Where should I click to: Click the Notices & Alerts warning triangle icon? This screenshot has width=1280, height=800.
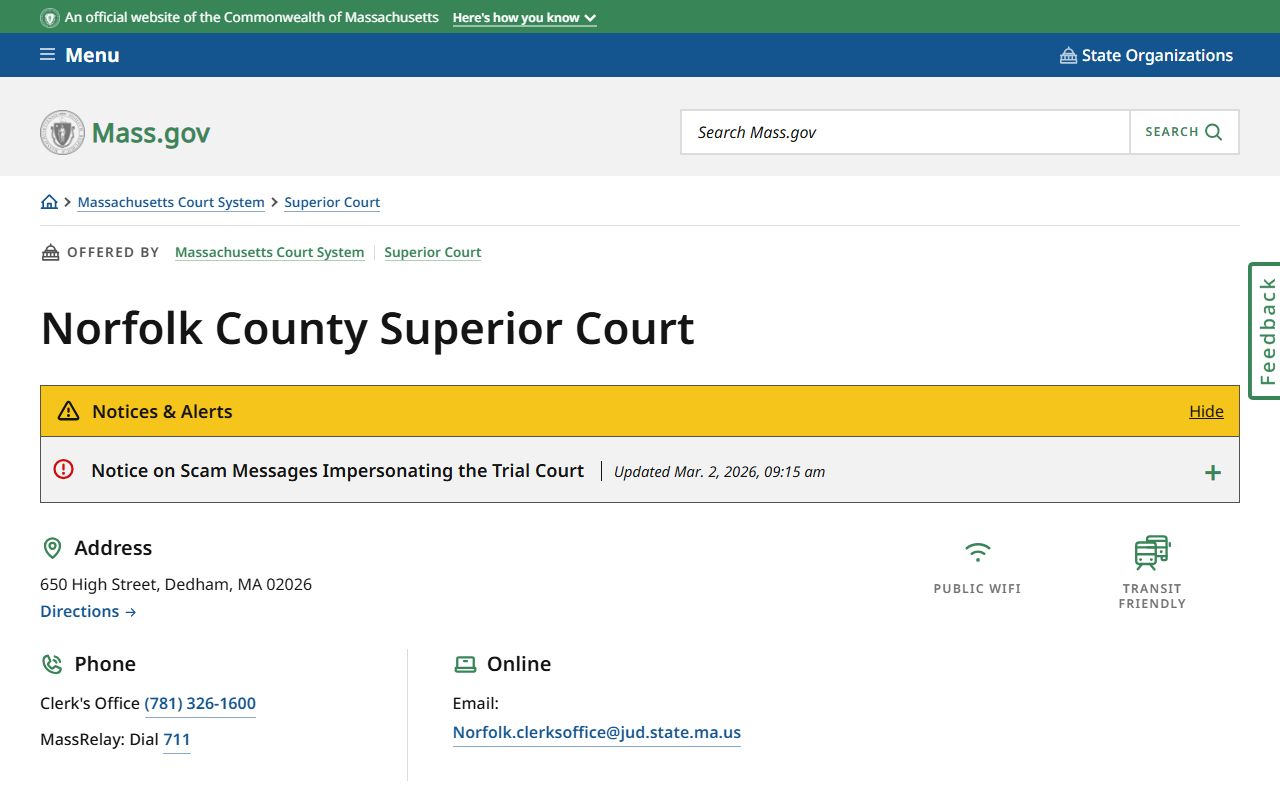click(x=68, y=411)
